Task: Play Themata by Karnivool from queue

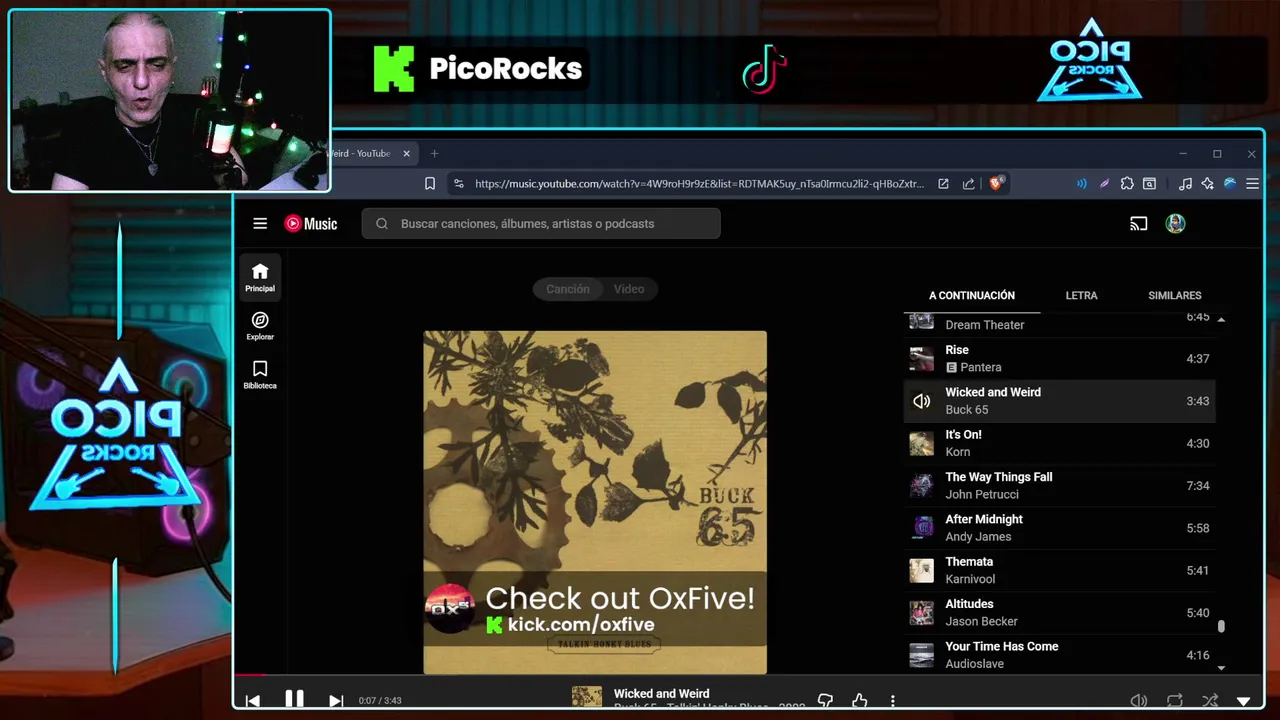Action: (x=1059, y=570)
